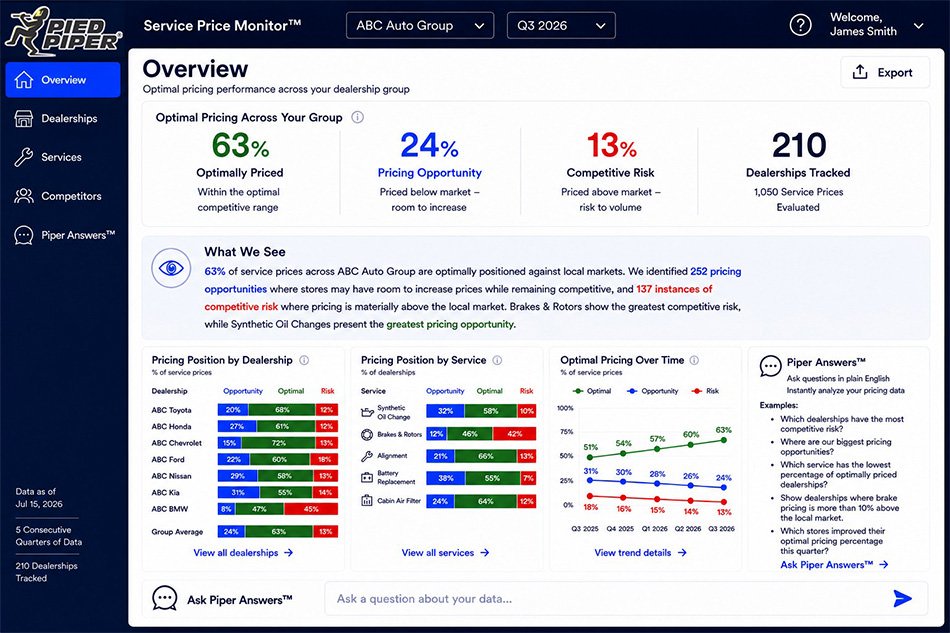Click the Pied Piper logo
This screenshot has width=950, height=633.
click(63, 30)
